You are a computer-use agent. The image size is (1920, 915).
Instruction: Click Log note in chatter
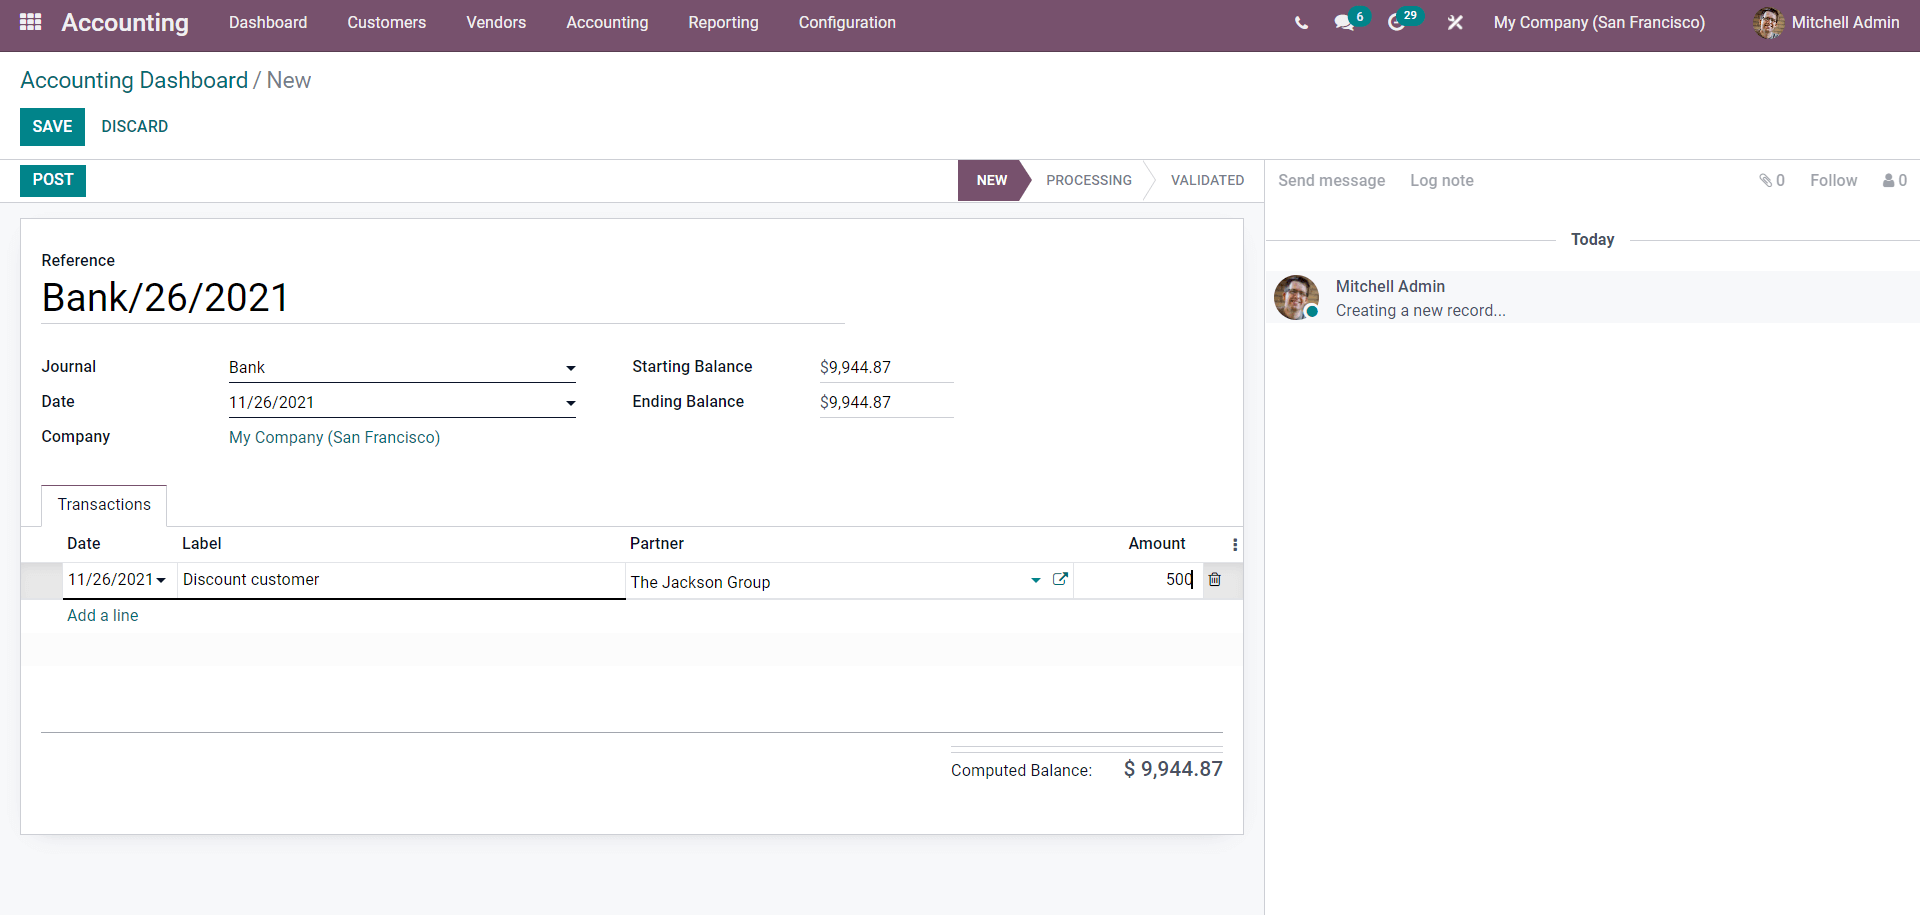(1441, 180)
